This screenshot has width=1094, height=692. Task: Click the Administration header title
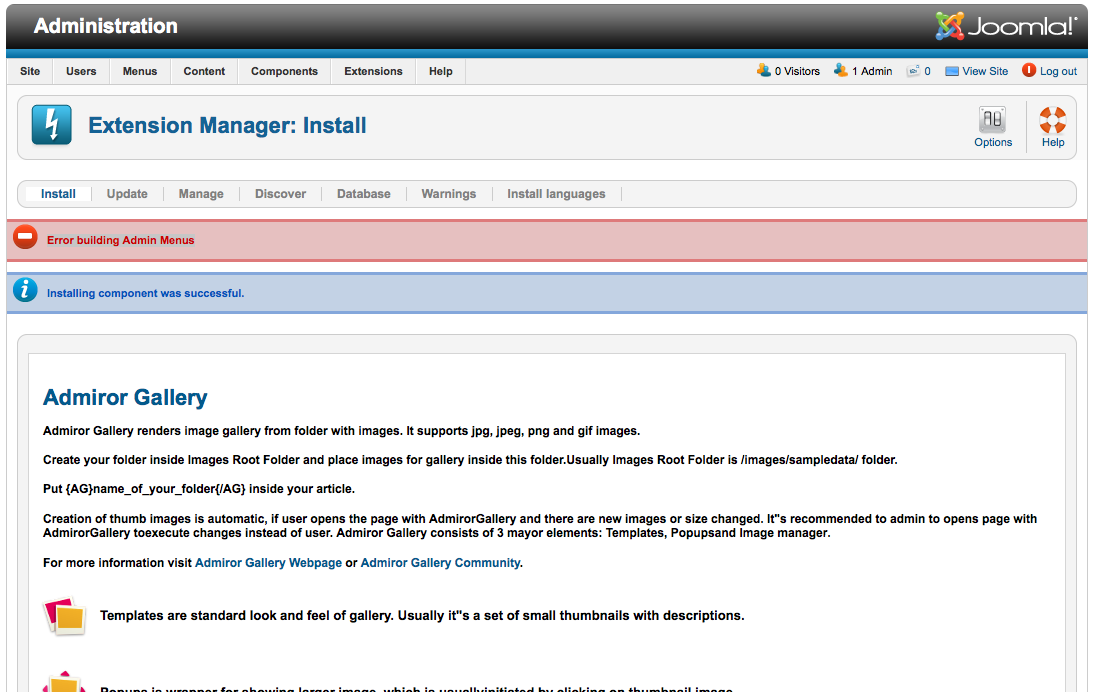pos(105,26)
